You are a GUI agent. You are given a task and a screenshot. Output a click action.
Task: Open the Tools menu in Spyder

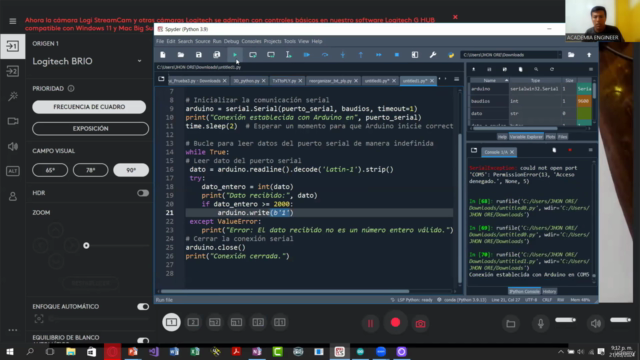[x=289, y=41]
